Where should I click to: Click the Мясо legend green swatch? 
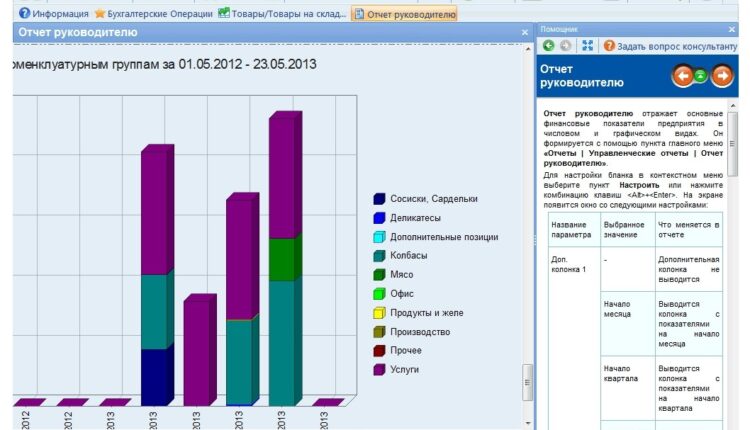tap(379, 275)
